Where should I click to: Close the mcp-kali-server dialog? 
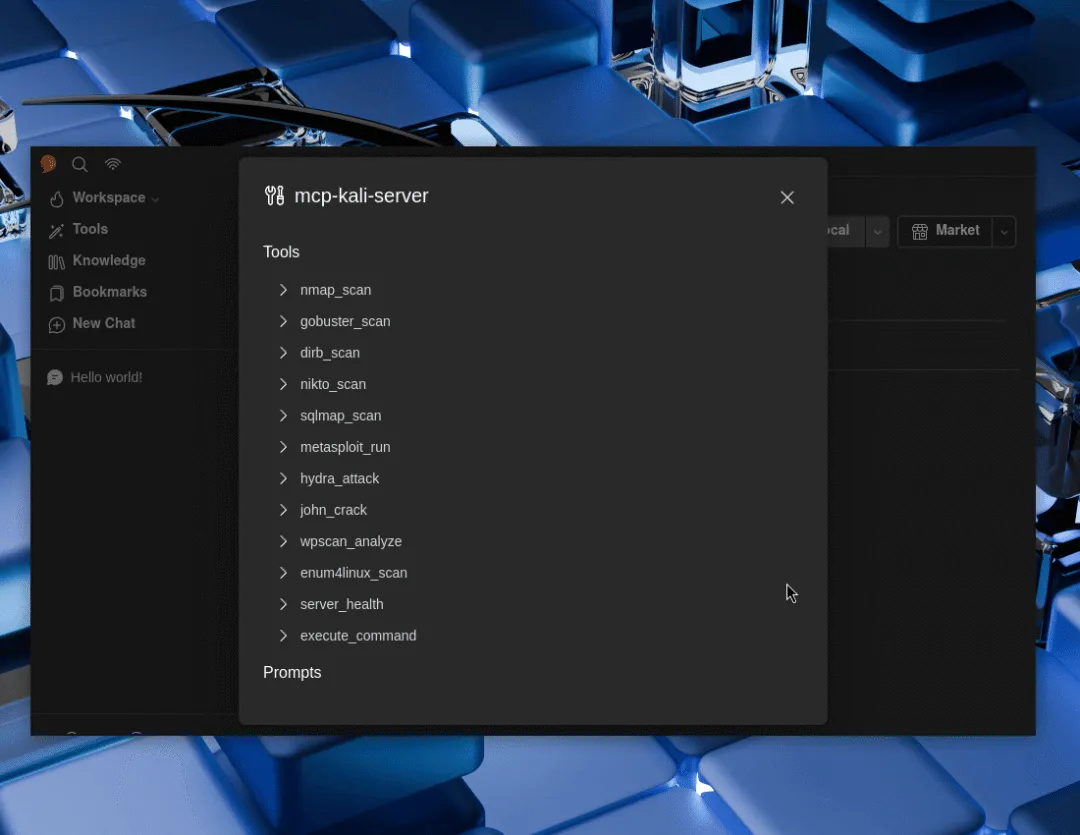[787, 198]
